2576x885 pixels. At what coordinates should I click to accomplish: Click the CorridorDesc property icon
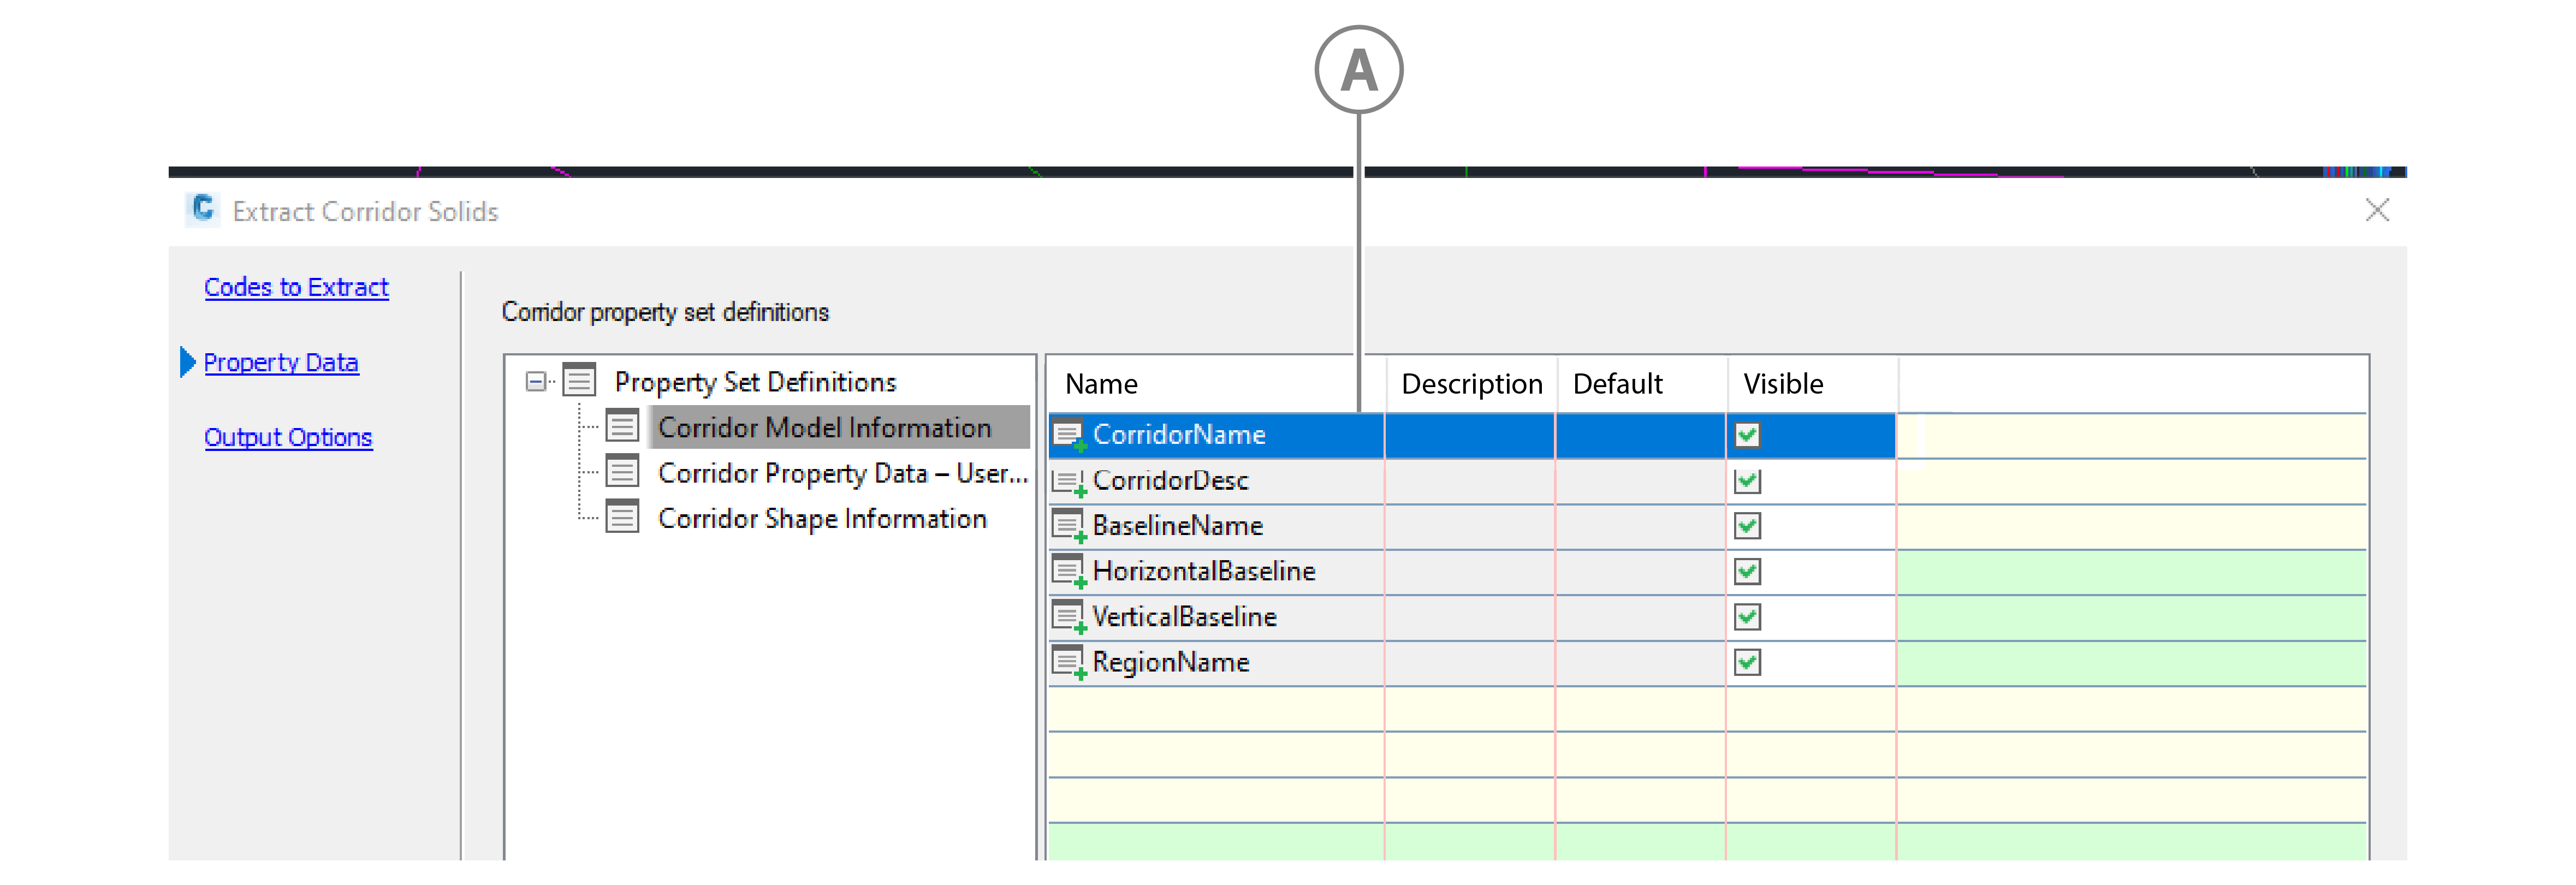1068,481
